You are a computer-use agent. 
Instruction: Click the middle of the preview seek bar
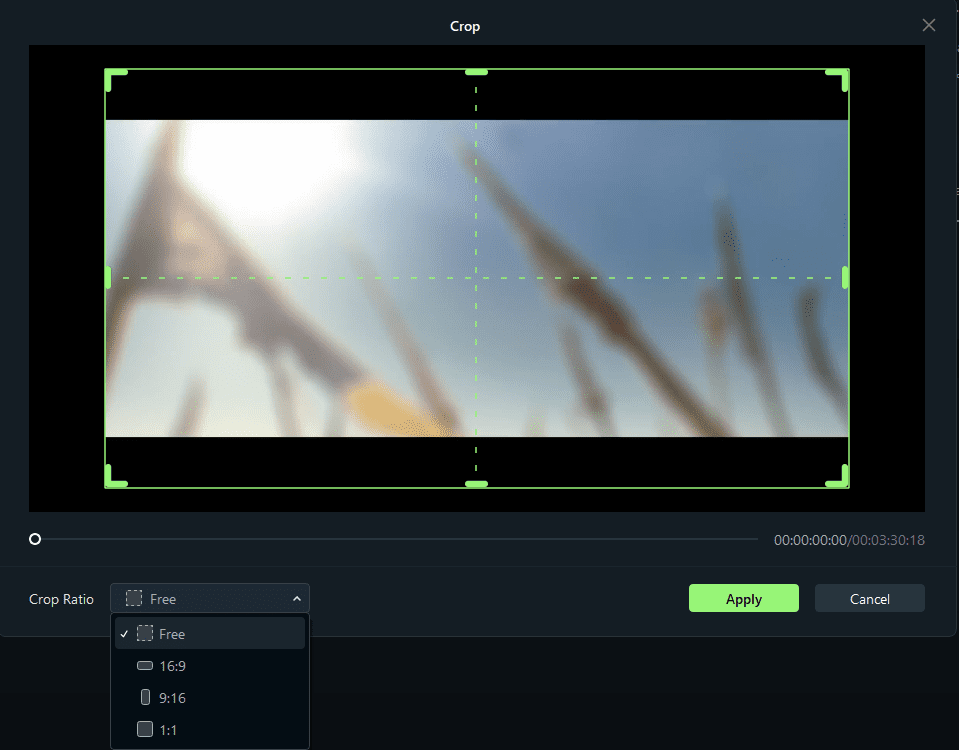pos(396,539)
